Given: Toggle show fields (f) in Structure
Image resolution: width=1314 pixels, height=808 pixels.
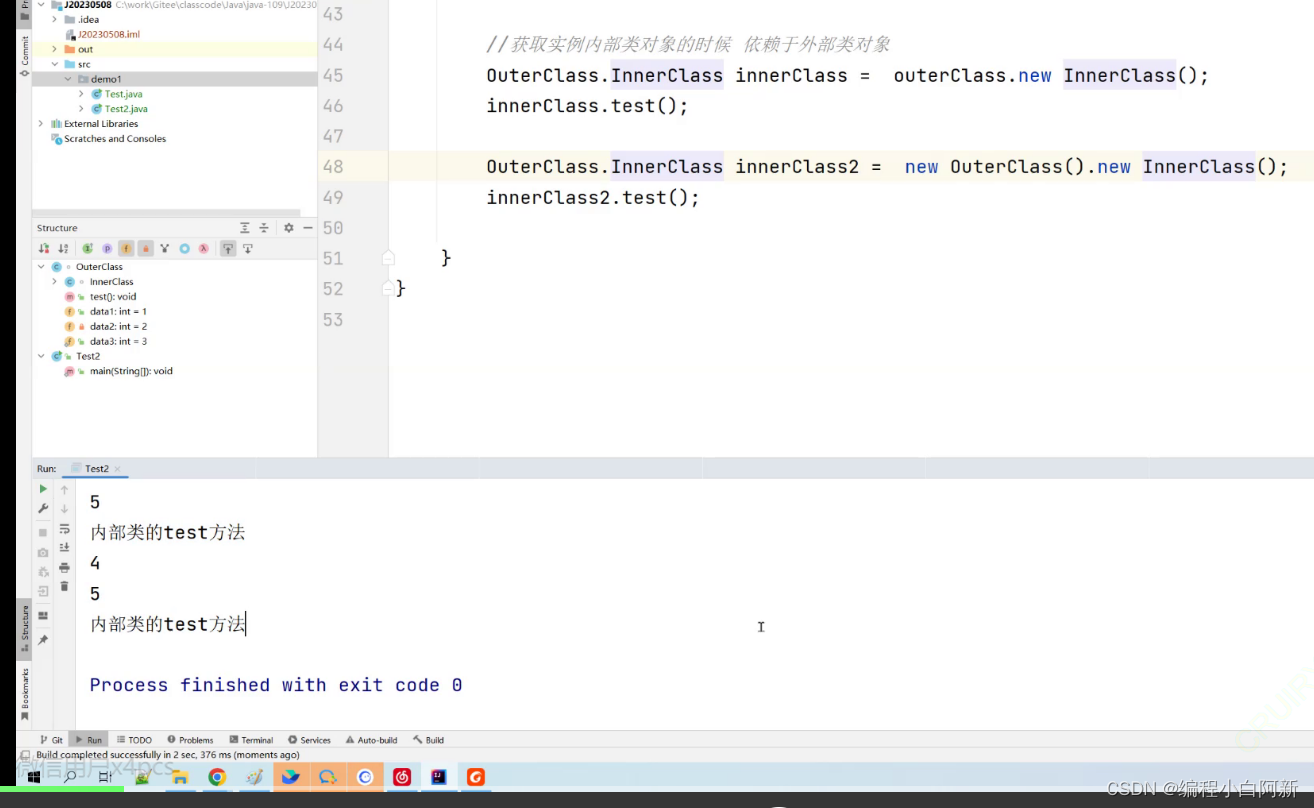Looking at the screenshot, I should 126,248.
